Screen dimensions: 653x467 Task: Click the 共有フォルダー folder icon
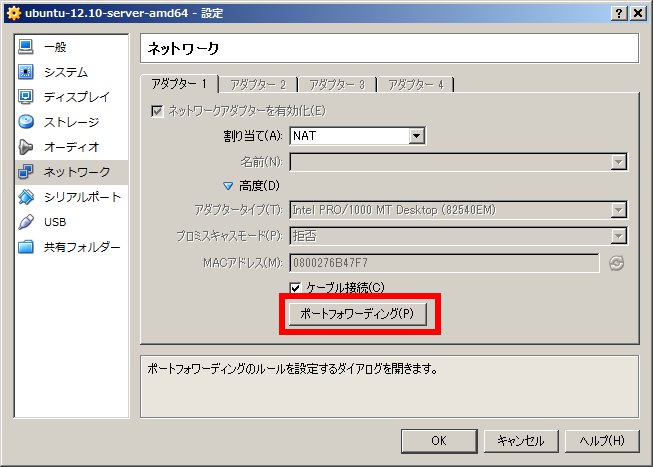click(x=26, y=247)
